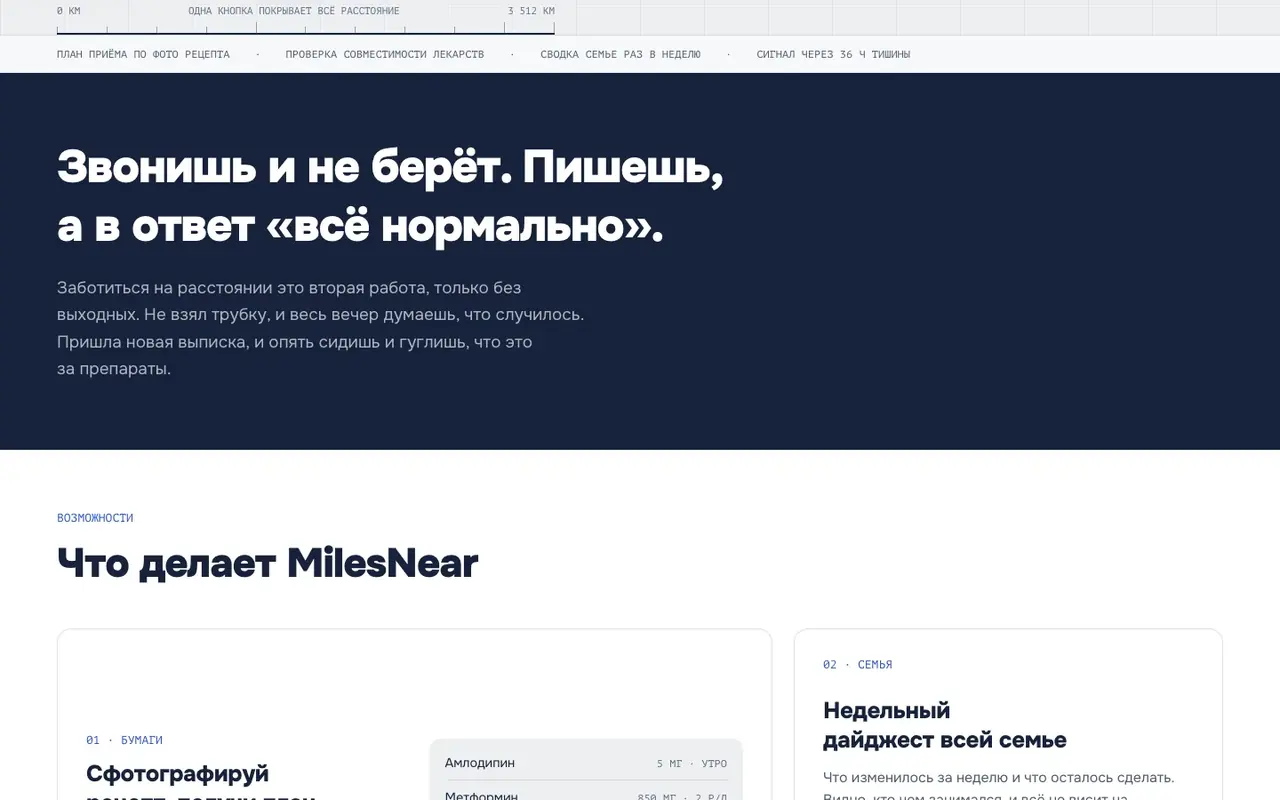Viewport: 1280px width, 800px height.
Task: Select 'Проверка совместимости лекарств' item
Action: pos(385,54)
